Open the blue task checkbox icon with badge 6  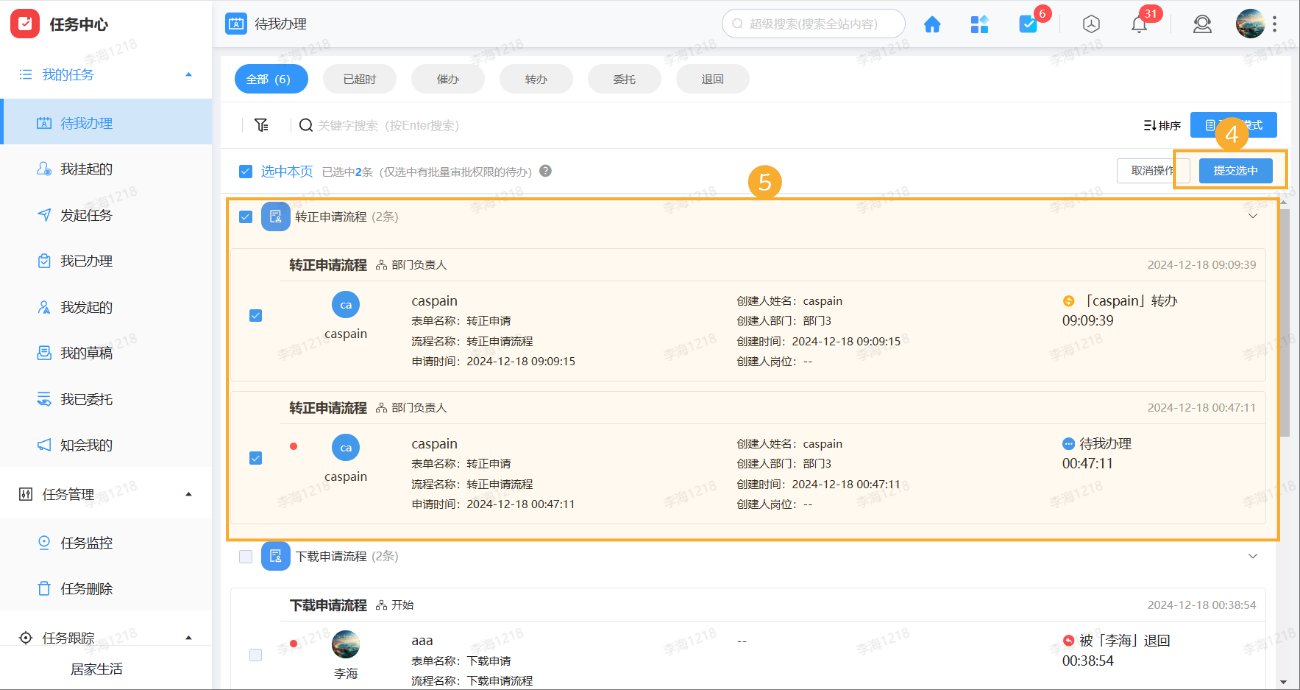[x=1029, y=23]
